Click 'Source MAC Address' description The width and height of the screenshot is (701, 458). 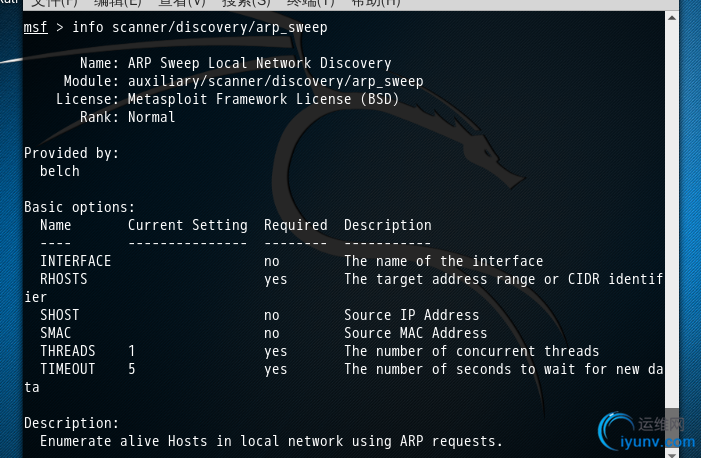tap(416, 333)
